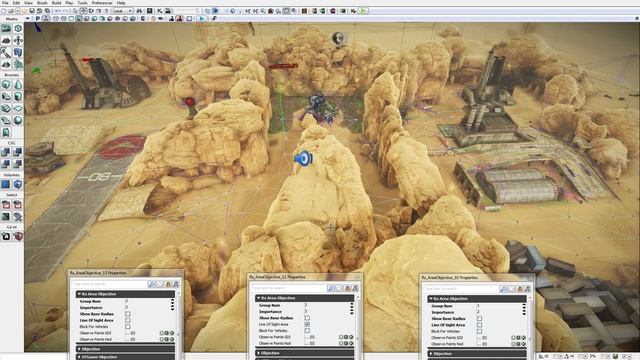Click Go to Builder Brush icon
This screenshot has height=360, width=640.
pos(18,236)
